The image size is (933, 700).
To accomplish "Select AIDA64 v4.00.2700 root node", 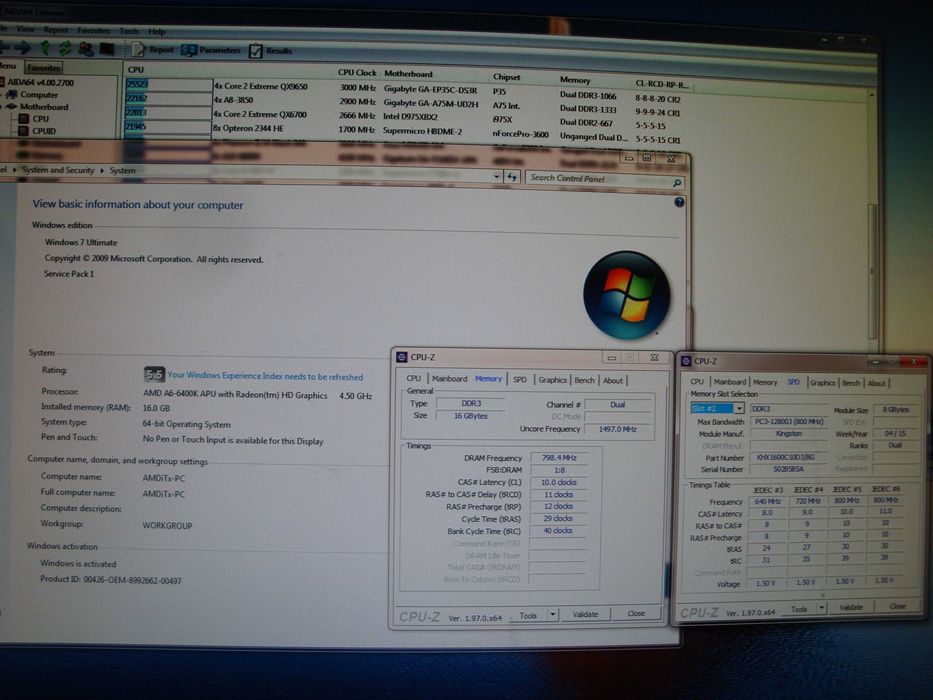I will click(x=40, y=82).
